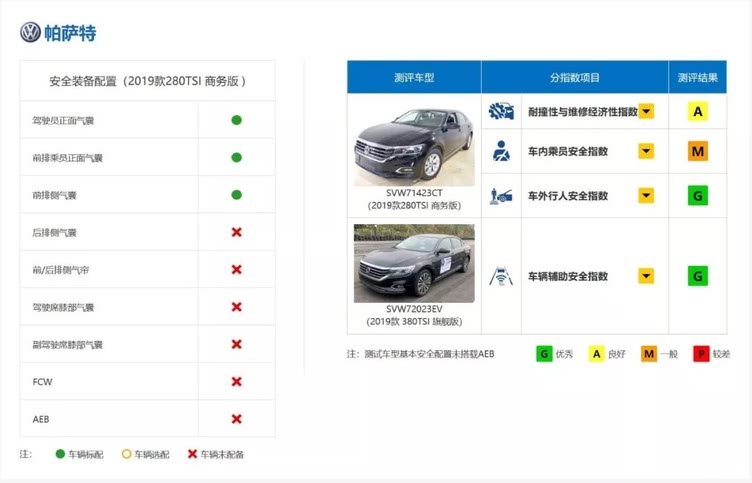The width and height of the screenshot is (752, 483).
Task: Click the 耐撞性与维修经济性指数 label
Action: [583, 112]
